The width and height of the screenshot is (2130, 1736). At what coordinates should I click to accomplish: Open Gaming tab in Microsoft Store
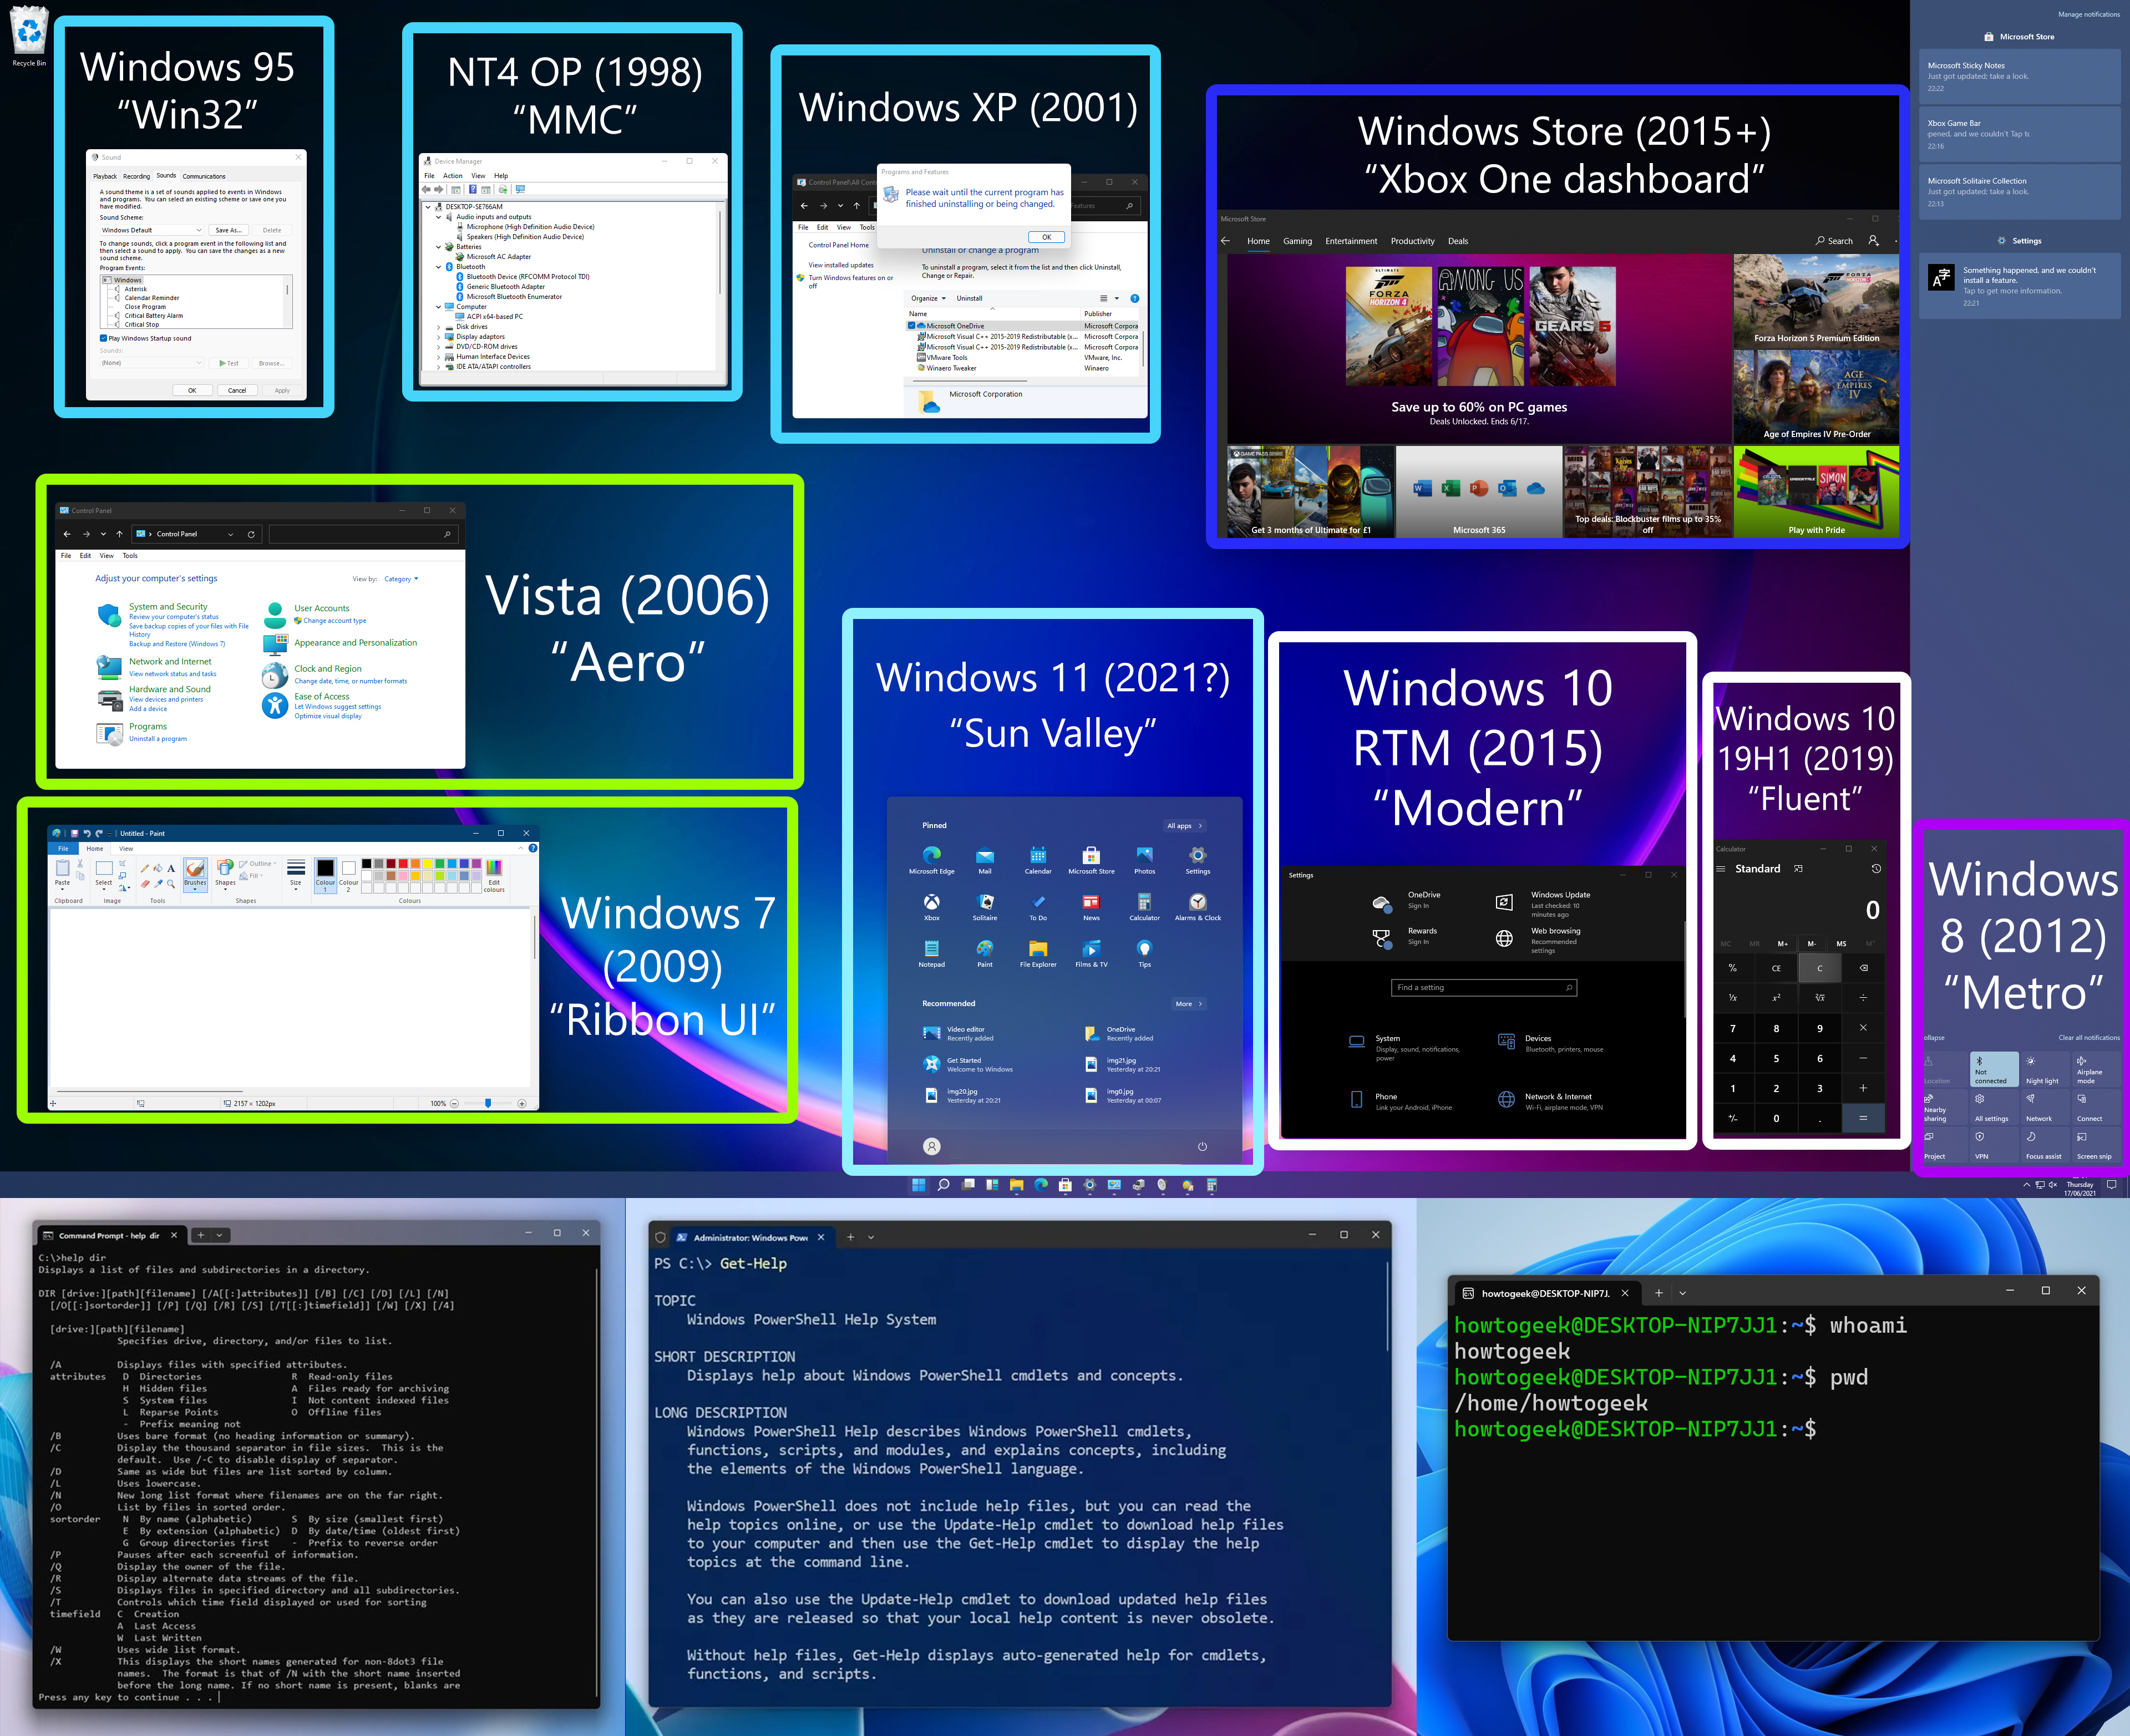coord(1297,241)
